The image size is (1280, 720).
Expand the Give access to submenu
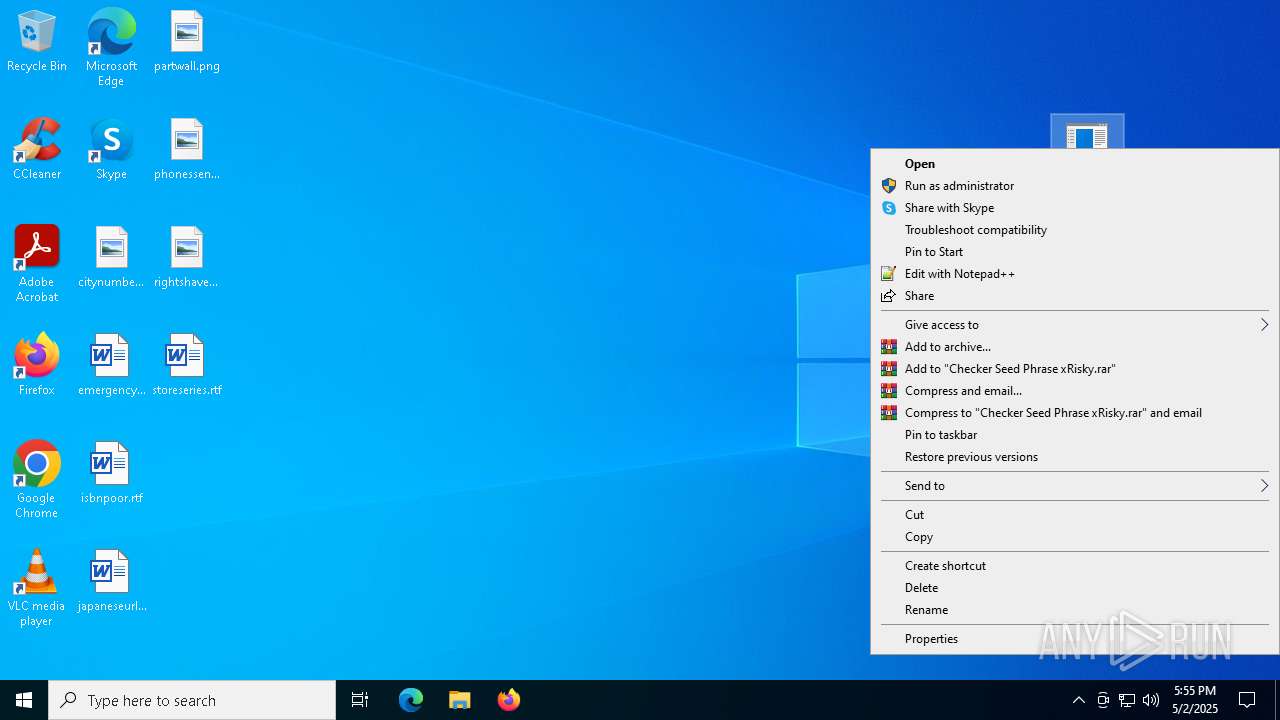[1075, 325]
